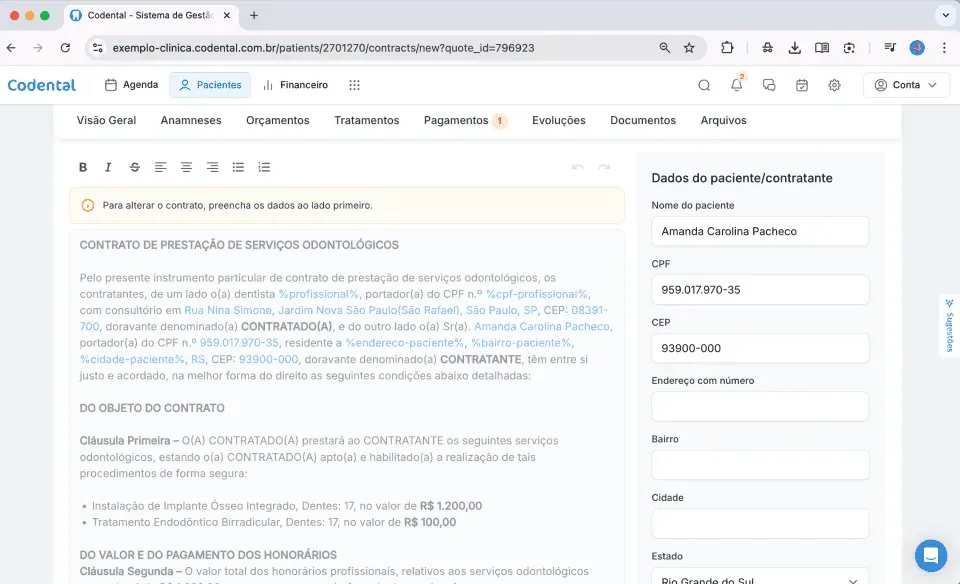Switch to the Evoluções tab

[559, 121]
